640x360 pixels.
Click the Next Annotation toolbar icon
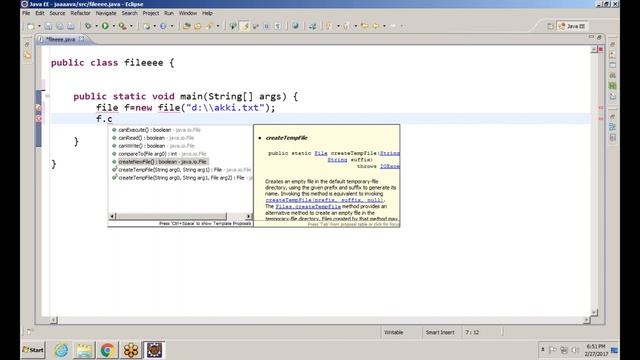click(329, 26)
